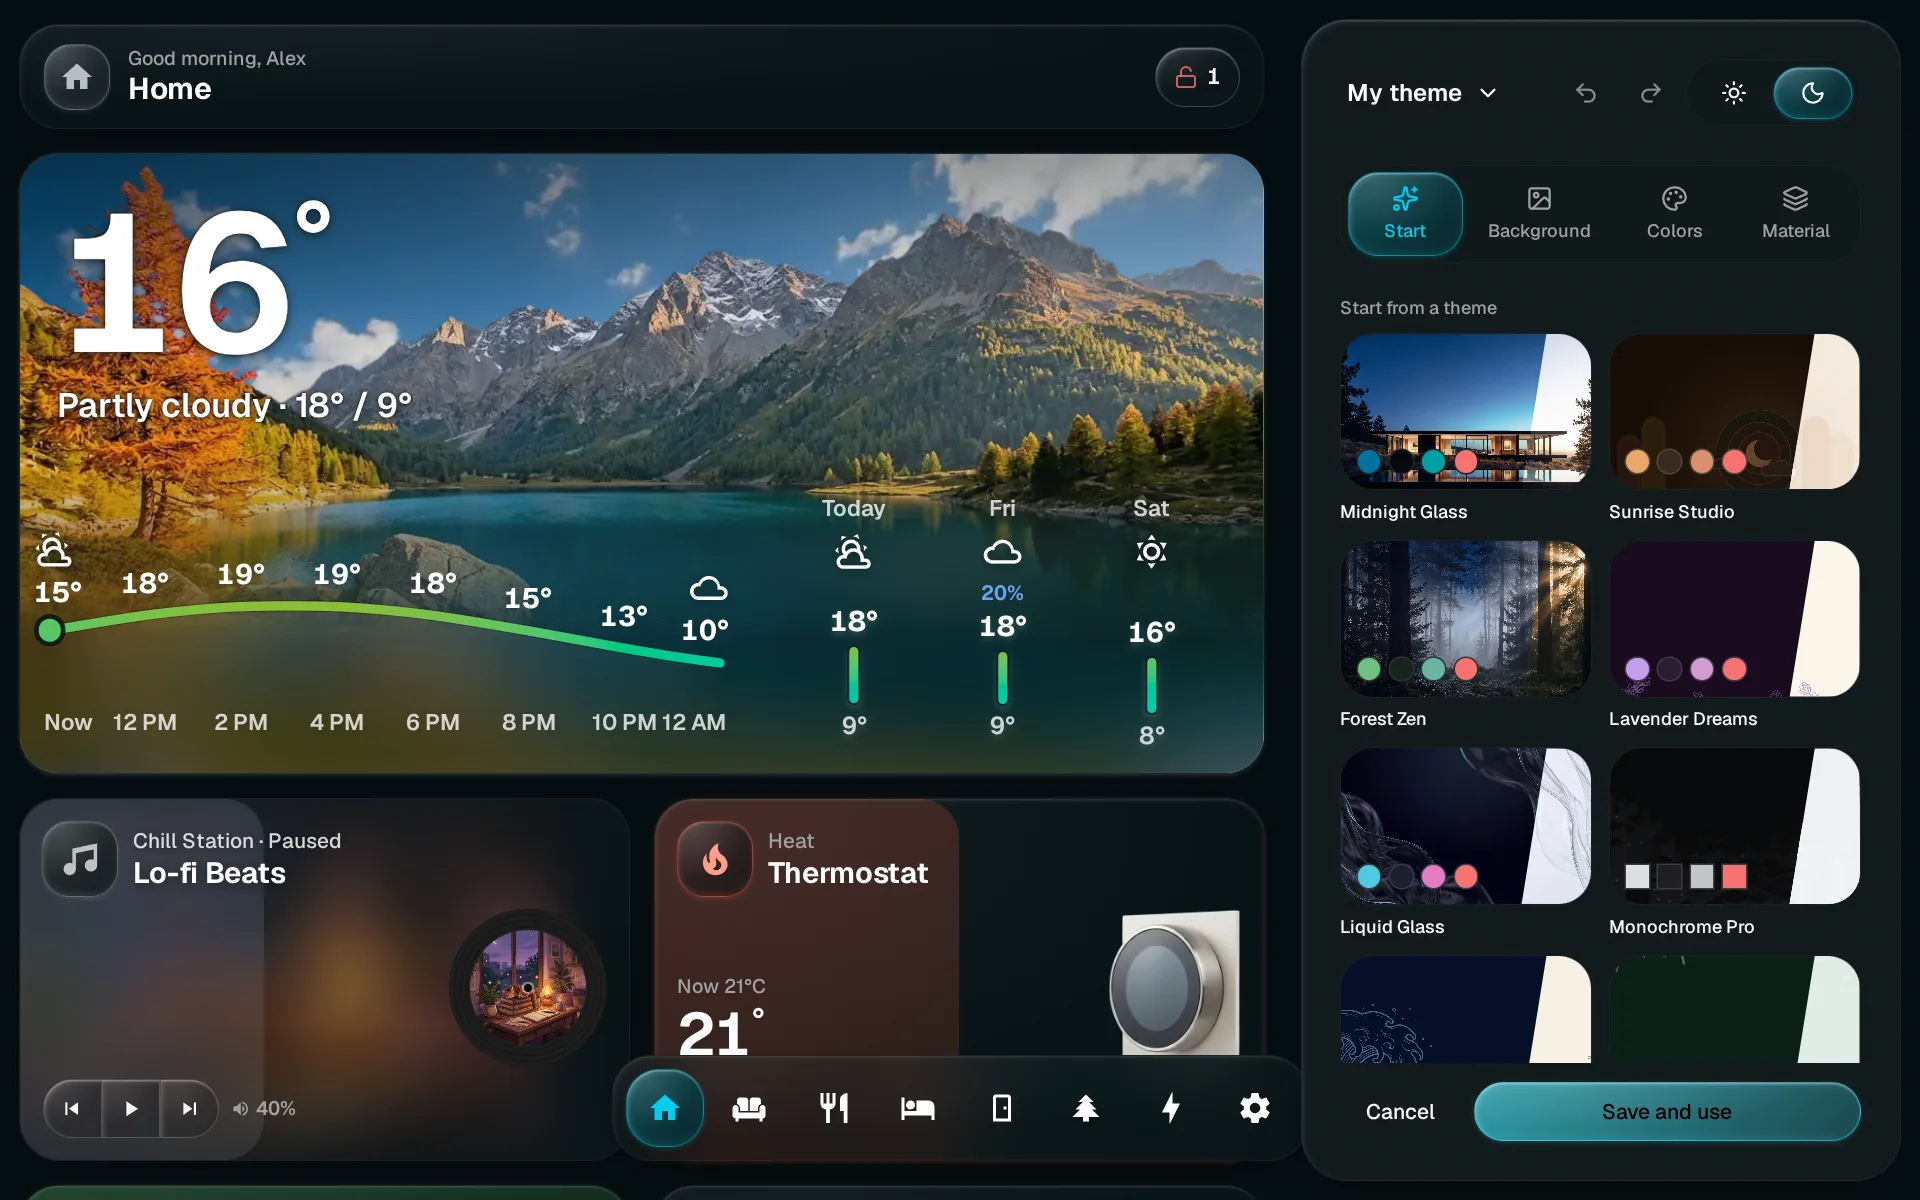The height and width of the screenshot is (1200, 1920).
Task: Open settings gear in dock
Action: pos(1254,1108)
